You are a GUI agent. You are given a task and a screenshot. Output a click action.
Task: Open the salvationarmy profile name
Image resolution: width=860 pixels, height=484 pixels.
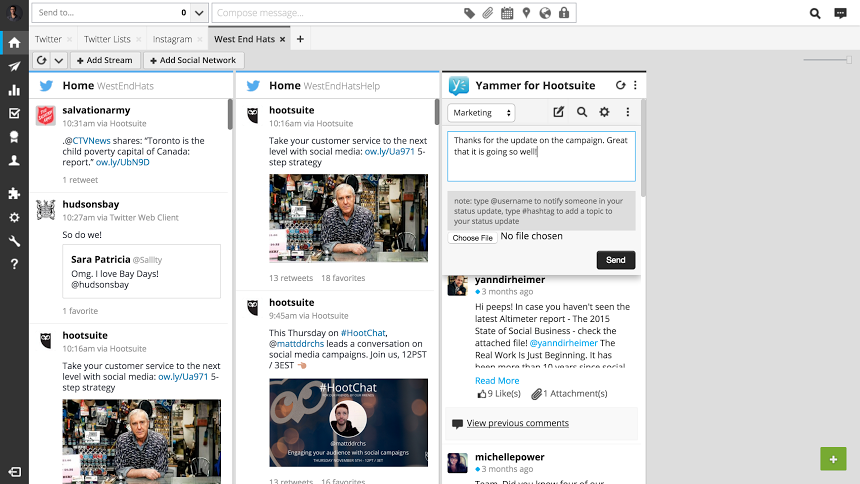(x=96, y=110)
